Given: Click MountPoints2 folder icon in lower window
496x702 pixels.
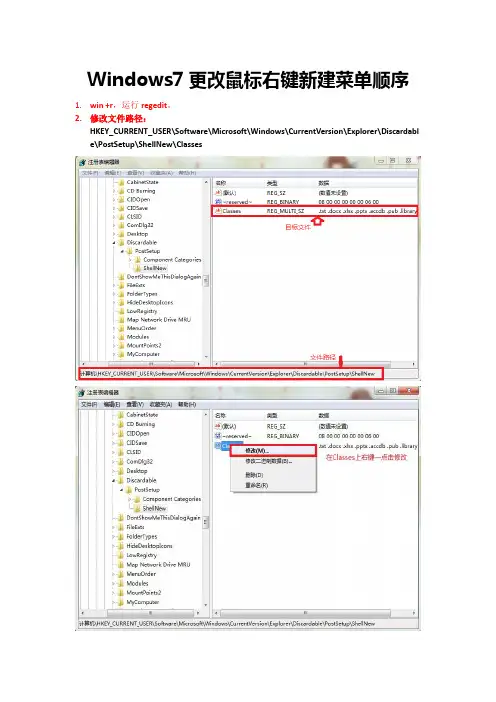Looking at the screenshot, I should (120, 593).
